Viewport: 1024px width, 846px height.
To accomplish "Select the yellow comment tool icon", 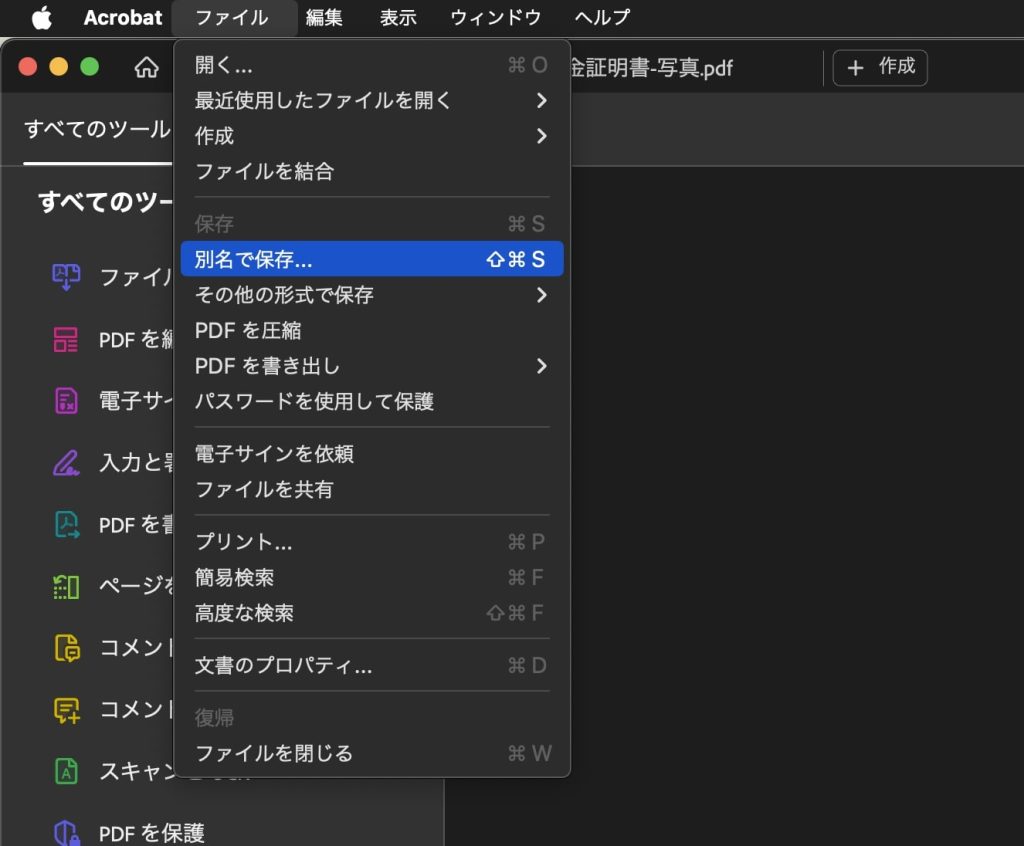I will 67,648.
